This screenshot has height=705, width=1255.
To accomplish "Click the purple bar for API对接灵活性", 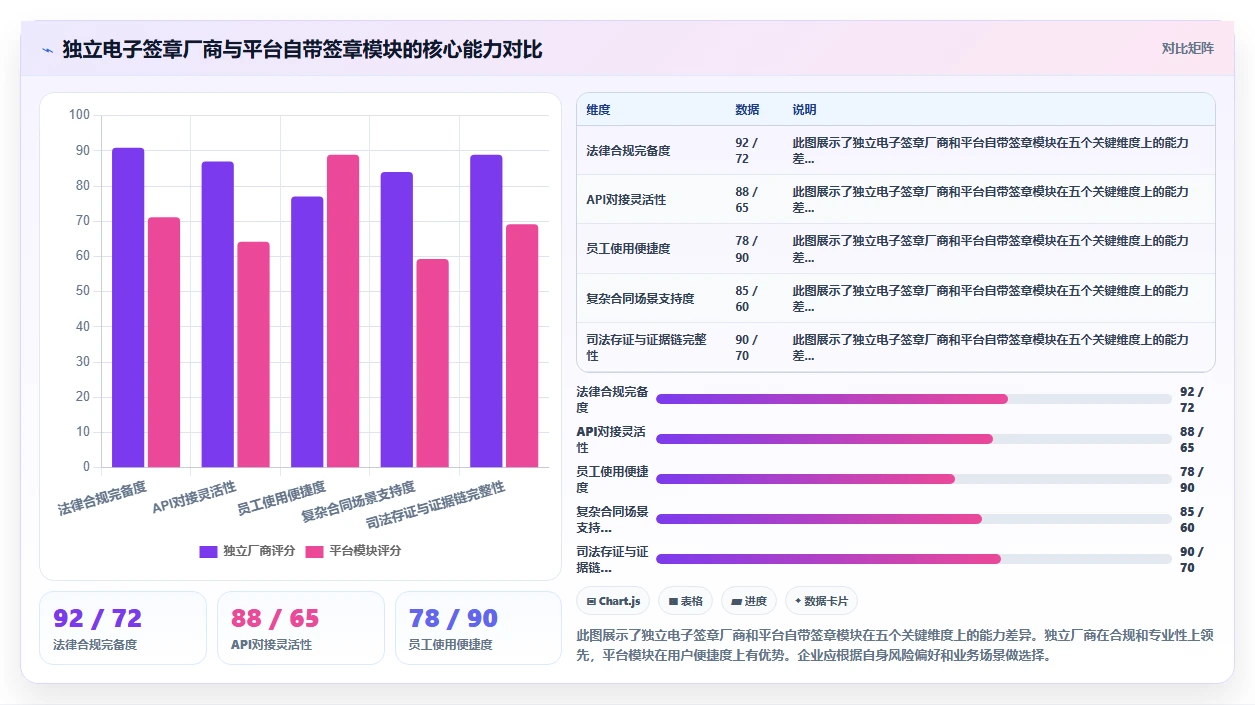I will [217, 314].
